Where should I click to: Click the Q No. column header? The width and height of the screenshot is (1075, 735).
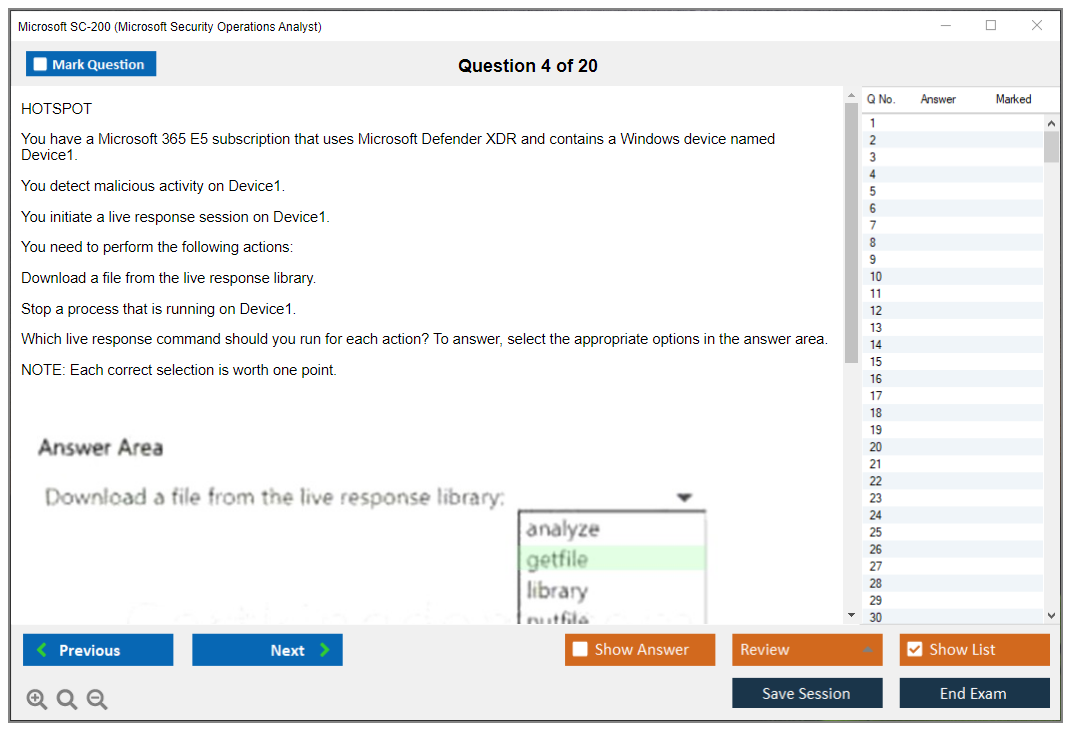880,99
